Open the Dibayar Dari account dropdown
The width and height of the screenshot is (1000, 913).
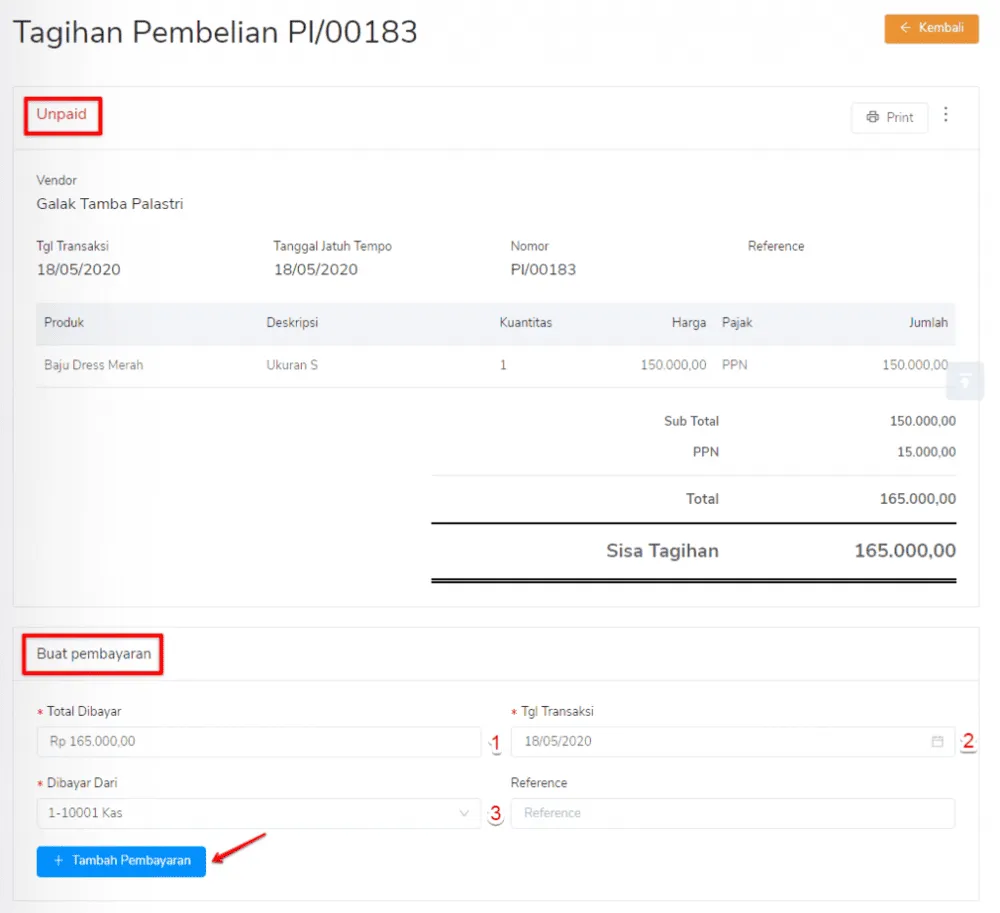point(259,813)
